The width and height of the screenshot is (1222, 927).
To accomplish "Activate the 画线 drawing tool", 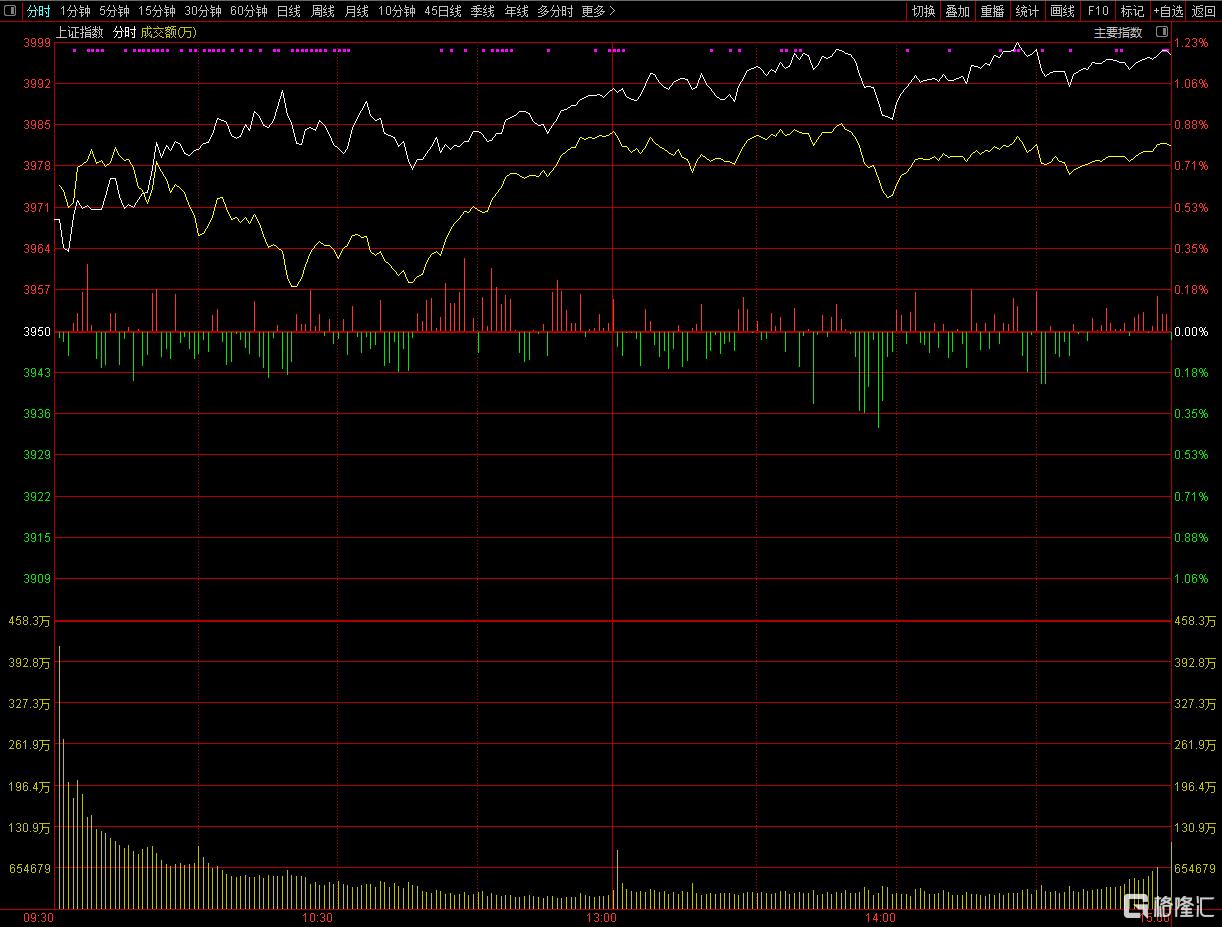I will (1062, 11).
